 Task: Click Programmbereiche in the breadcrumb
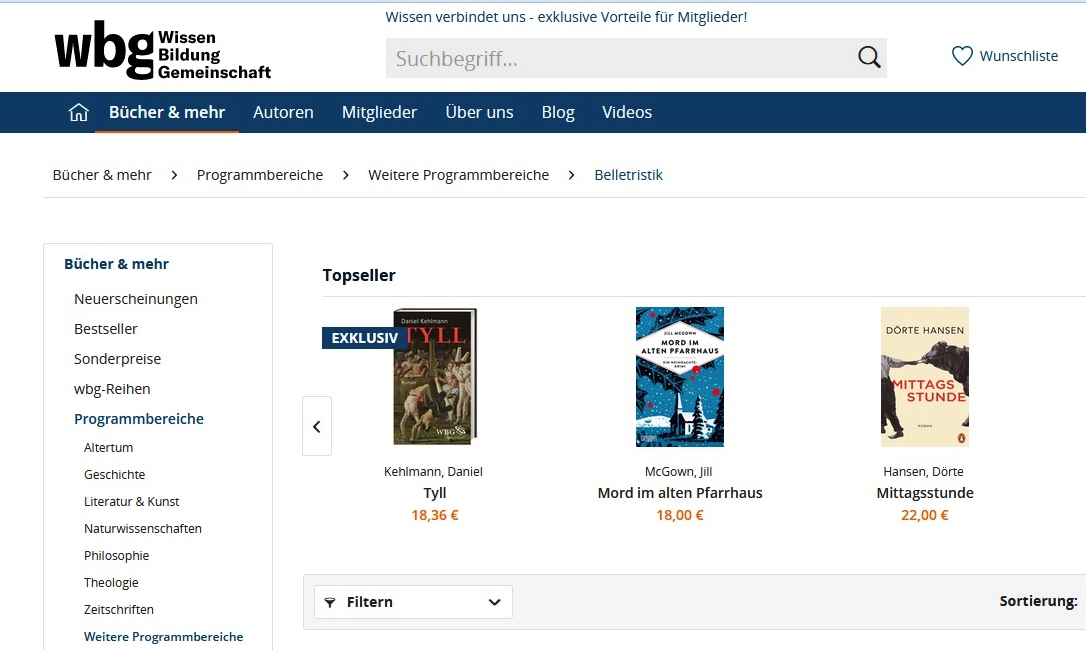[x=260, y=175]
